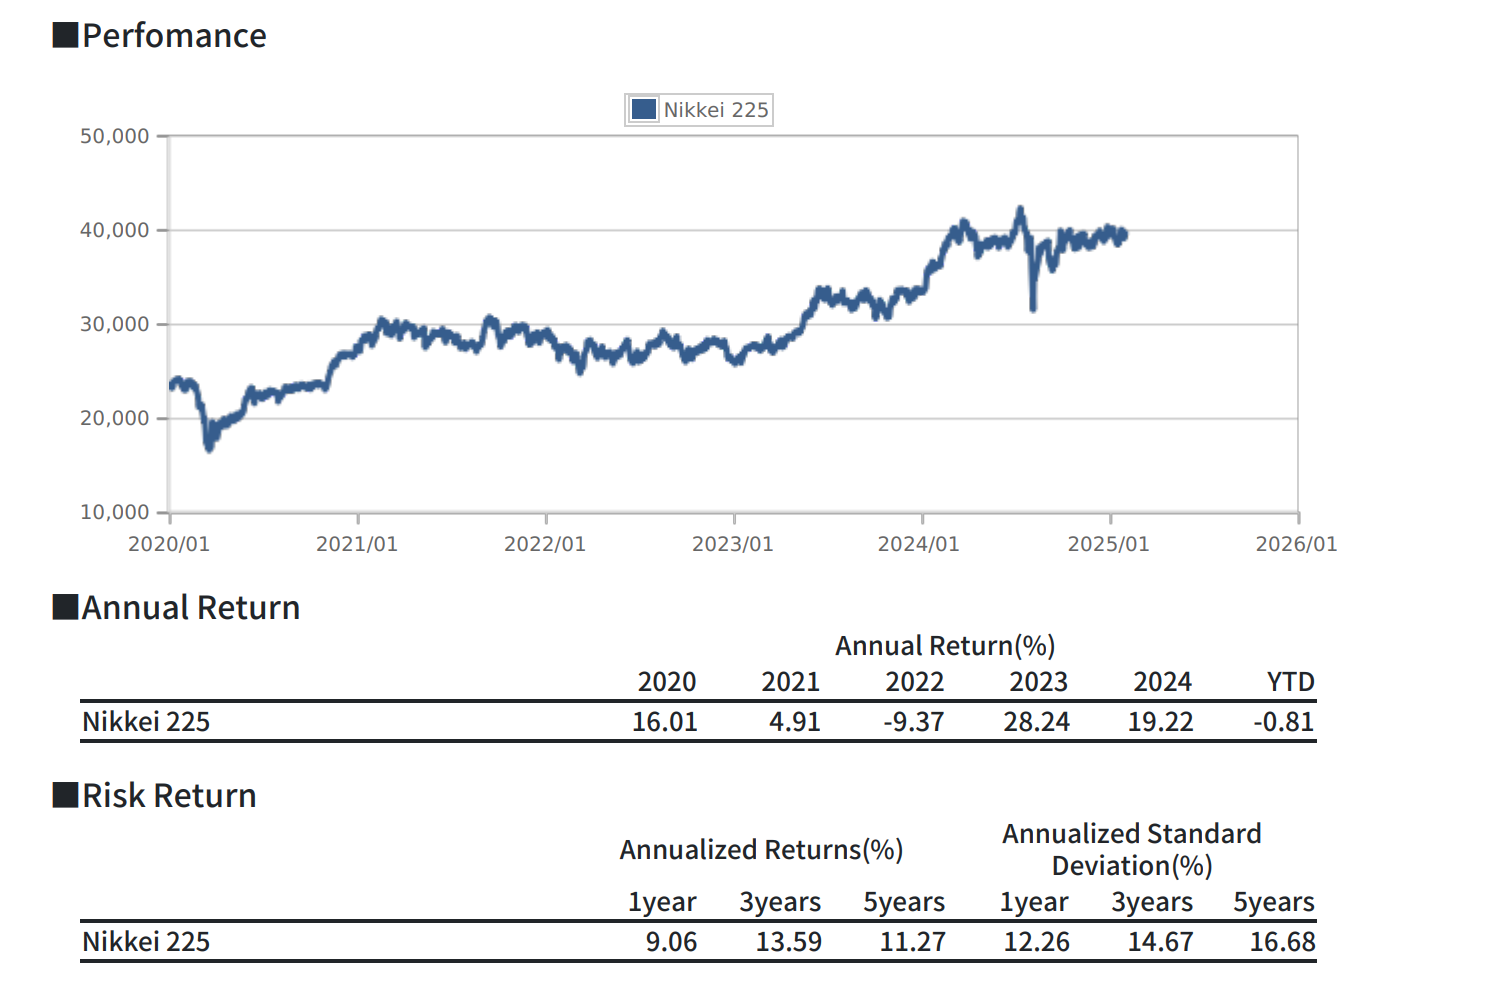Click the 11.27 five-year return value
Viewport: 1492px width, 984px height.
(913, 942)
